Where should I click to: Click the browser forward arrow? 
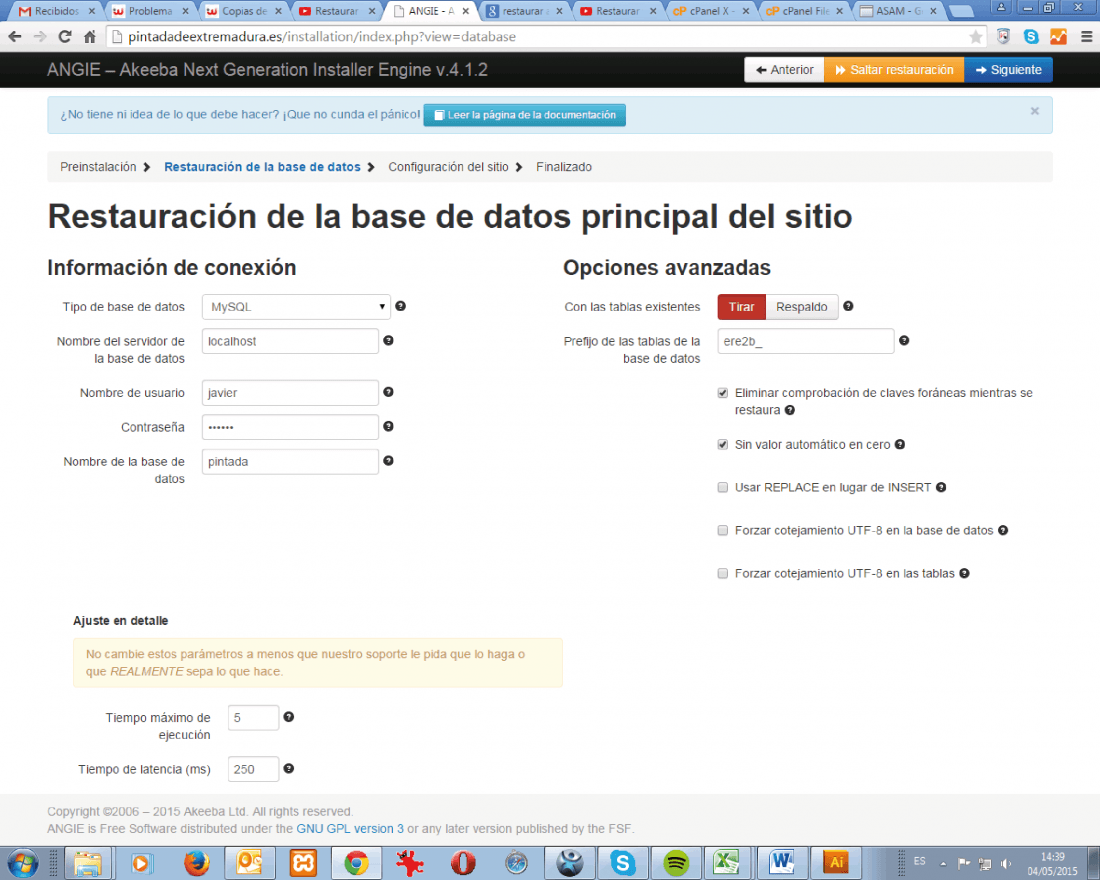tap(40, 36)
